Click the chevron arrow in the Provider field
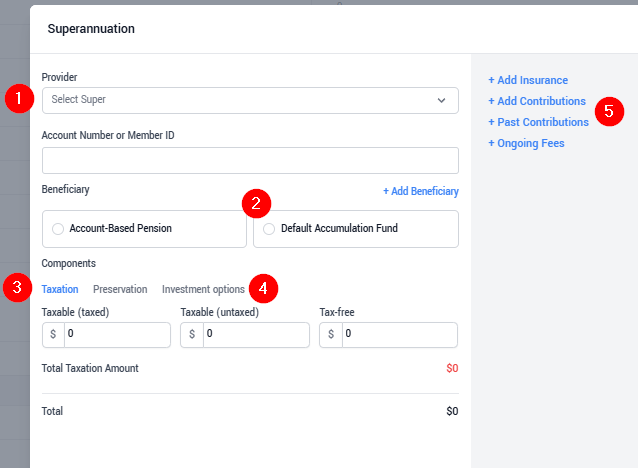 point(441,100)
